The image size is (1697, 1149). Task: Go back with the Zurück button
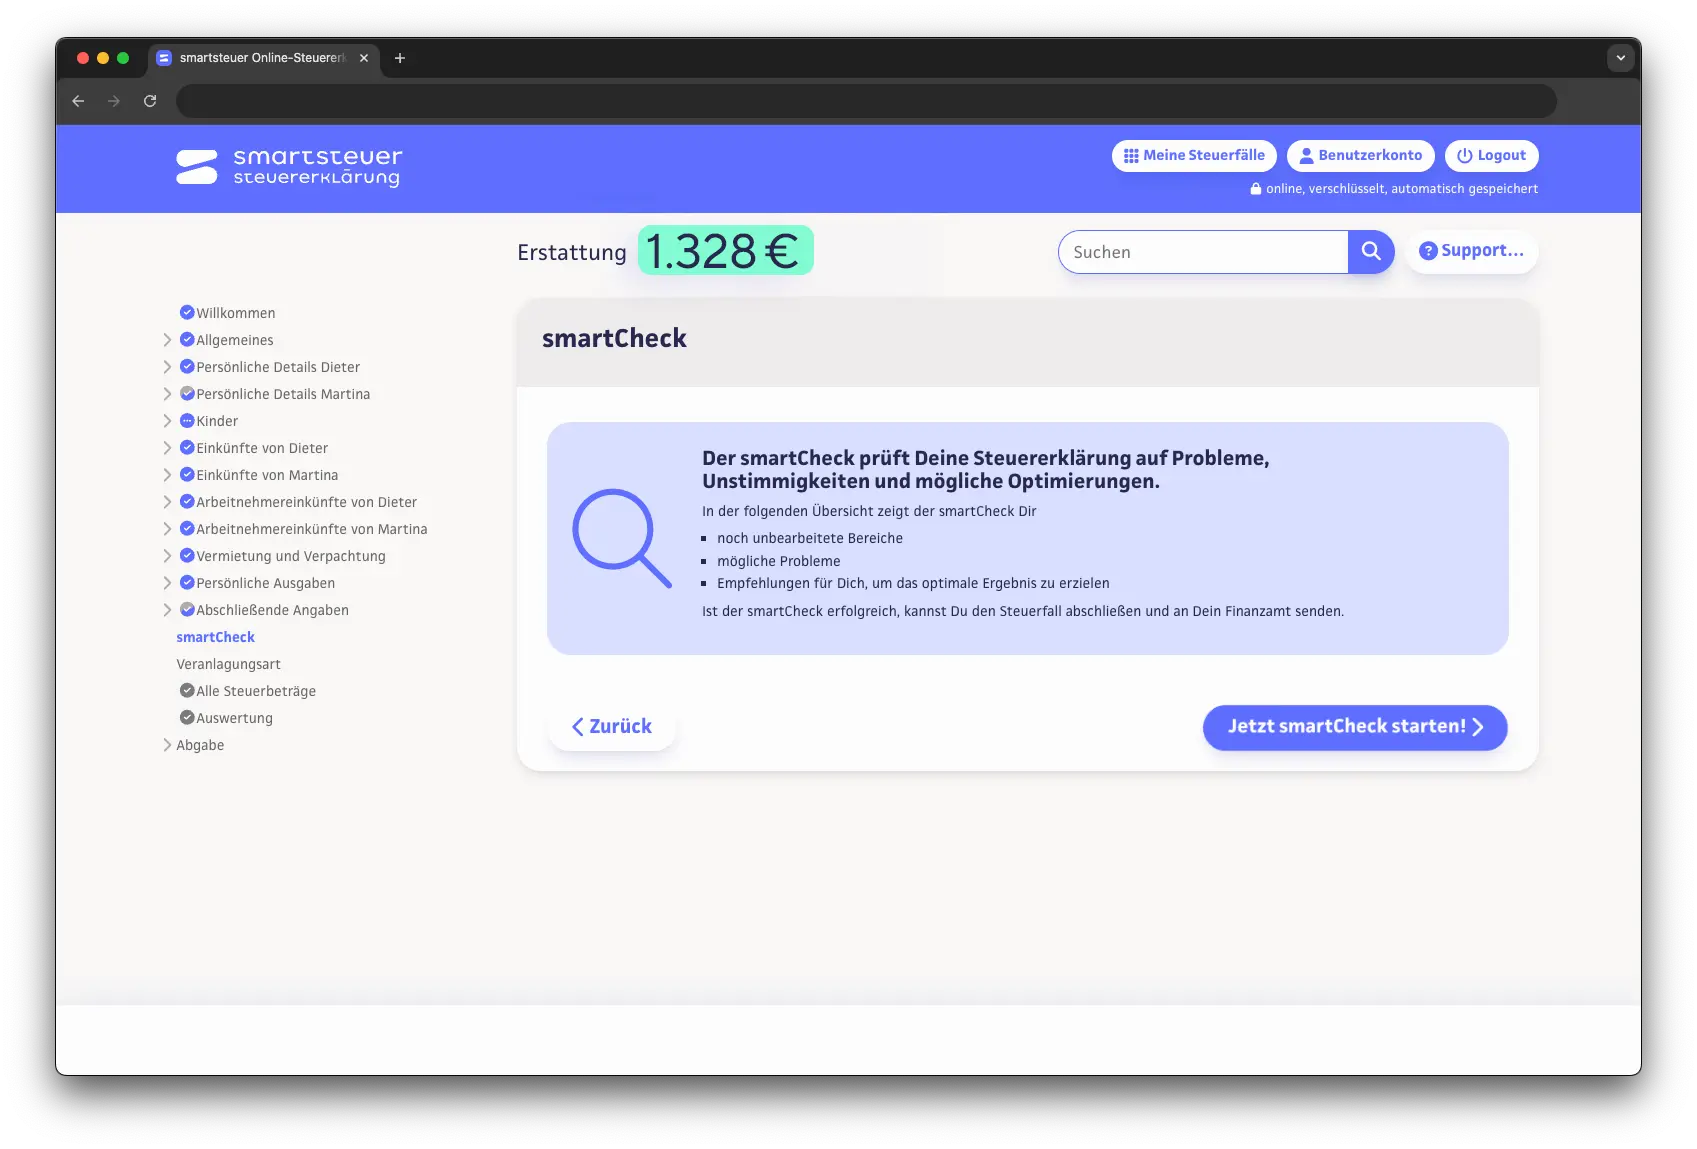612,727
